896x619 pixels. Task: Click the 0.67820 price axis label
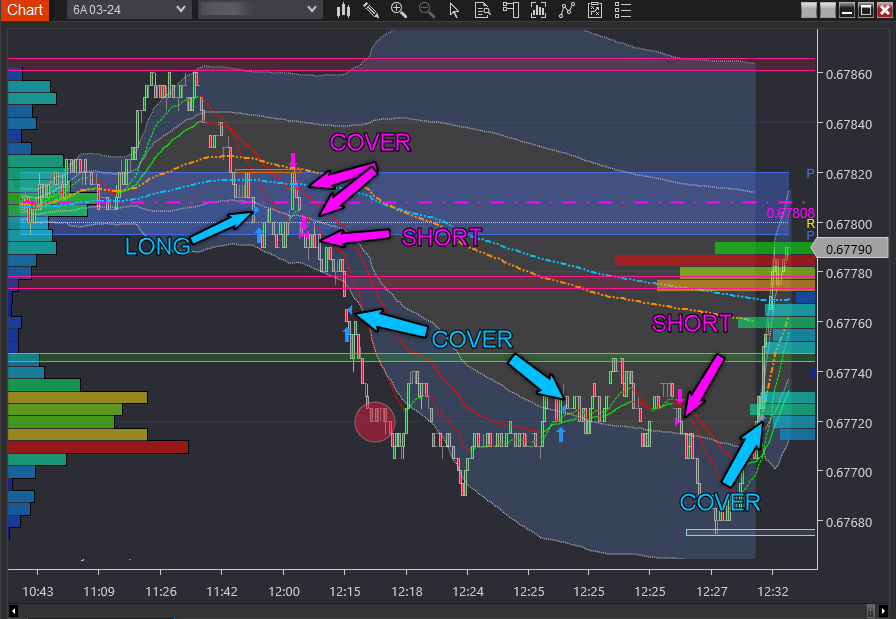(849, 174)
